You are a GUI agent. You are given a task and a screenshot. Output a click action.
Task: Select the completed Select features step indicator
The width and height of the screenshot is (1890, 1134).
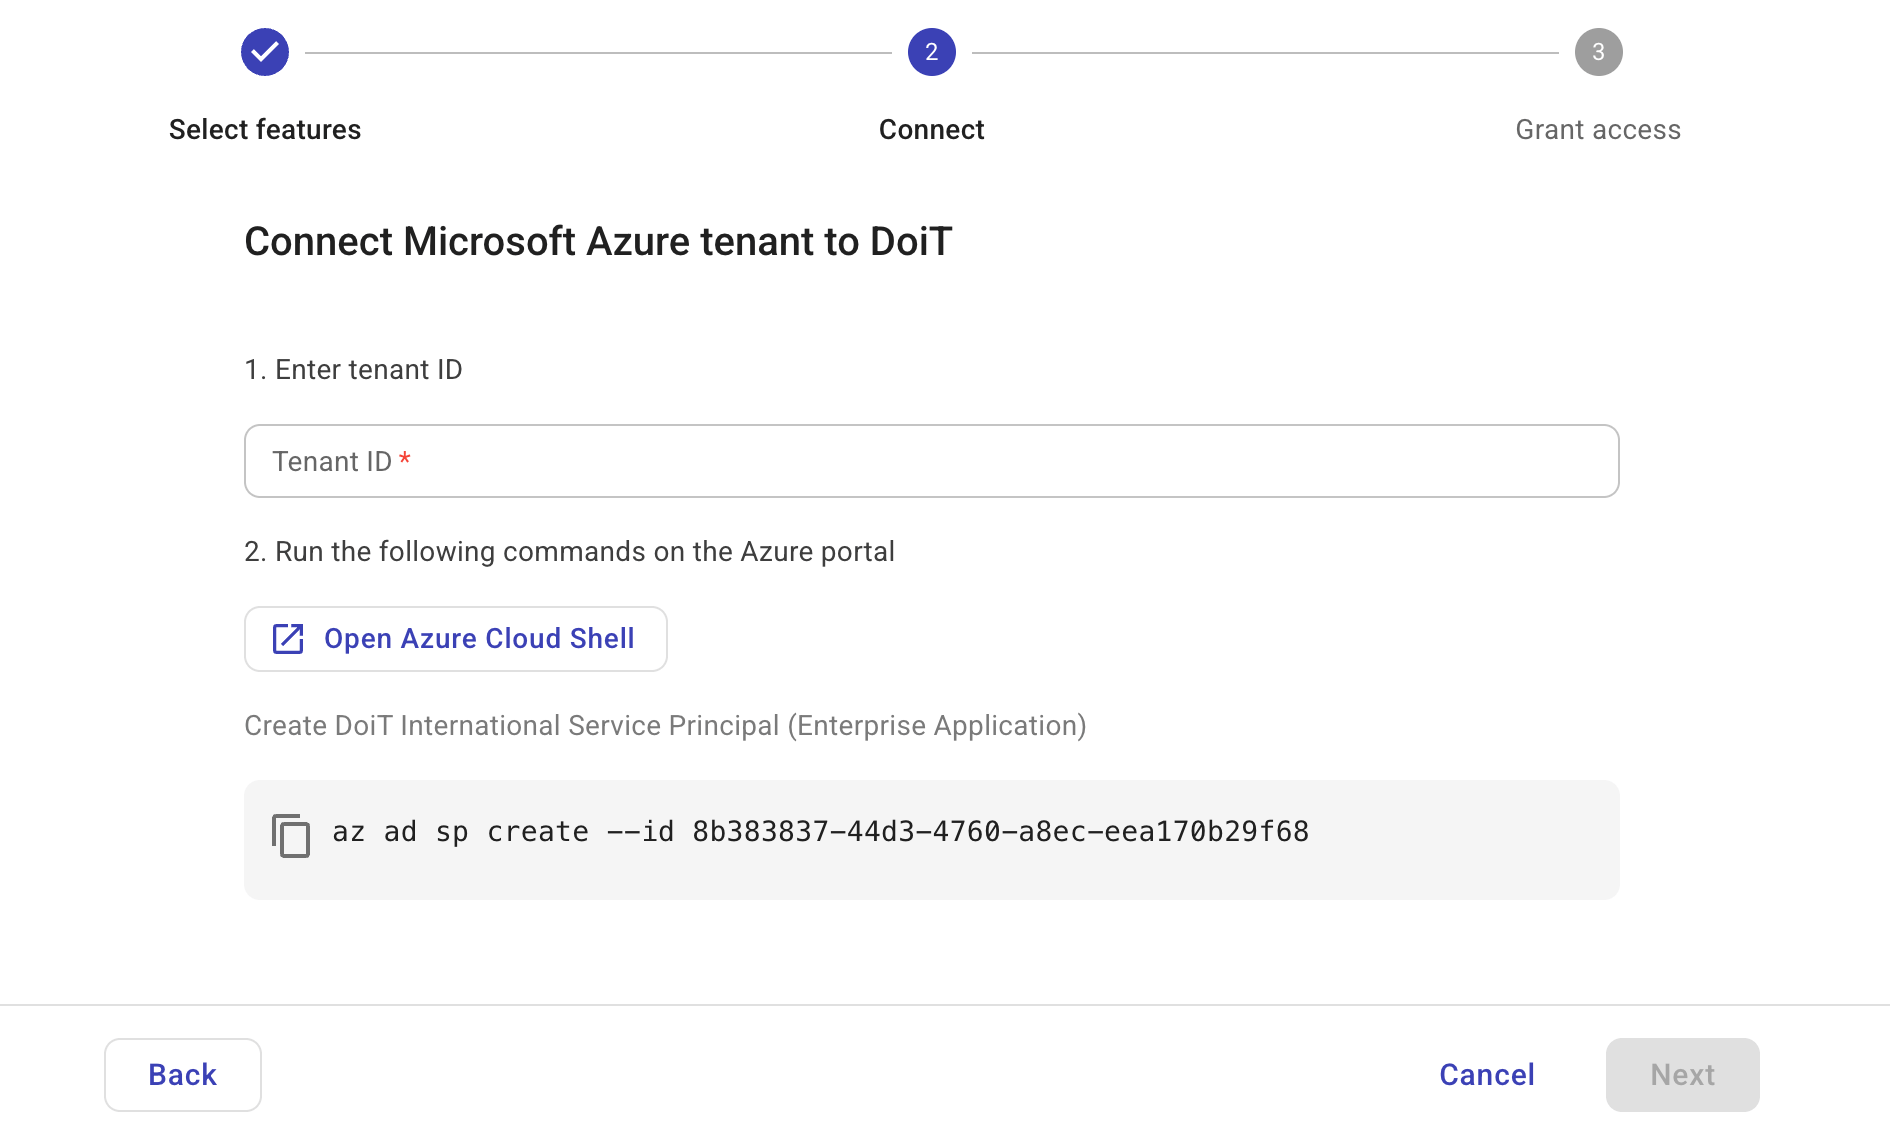point(264,51)
